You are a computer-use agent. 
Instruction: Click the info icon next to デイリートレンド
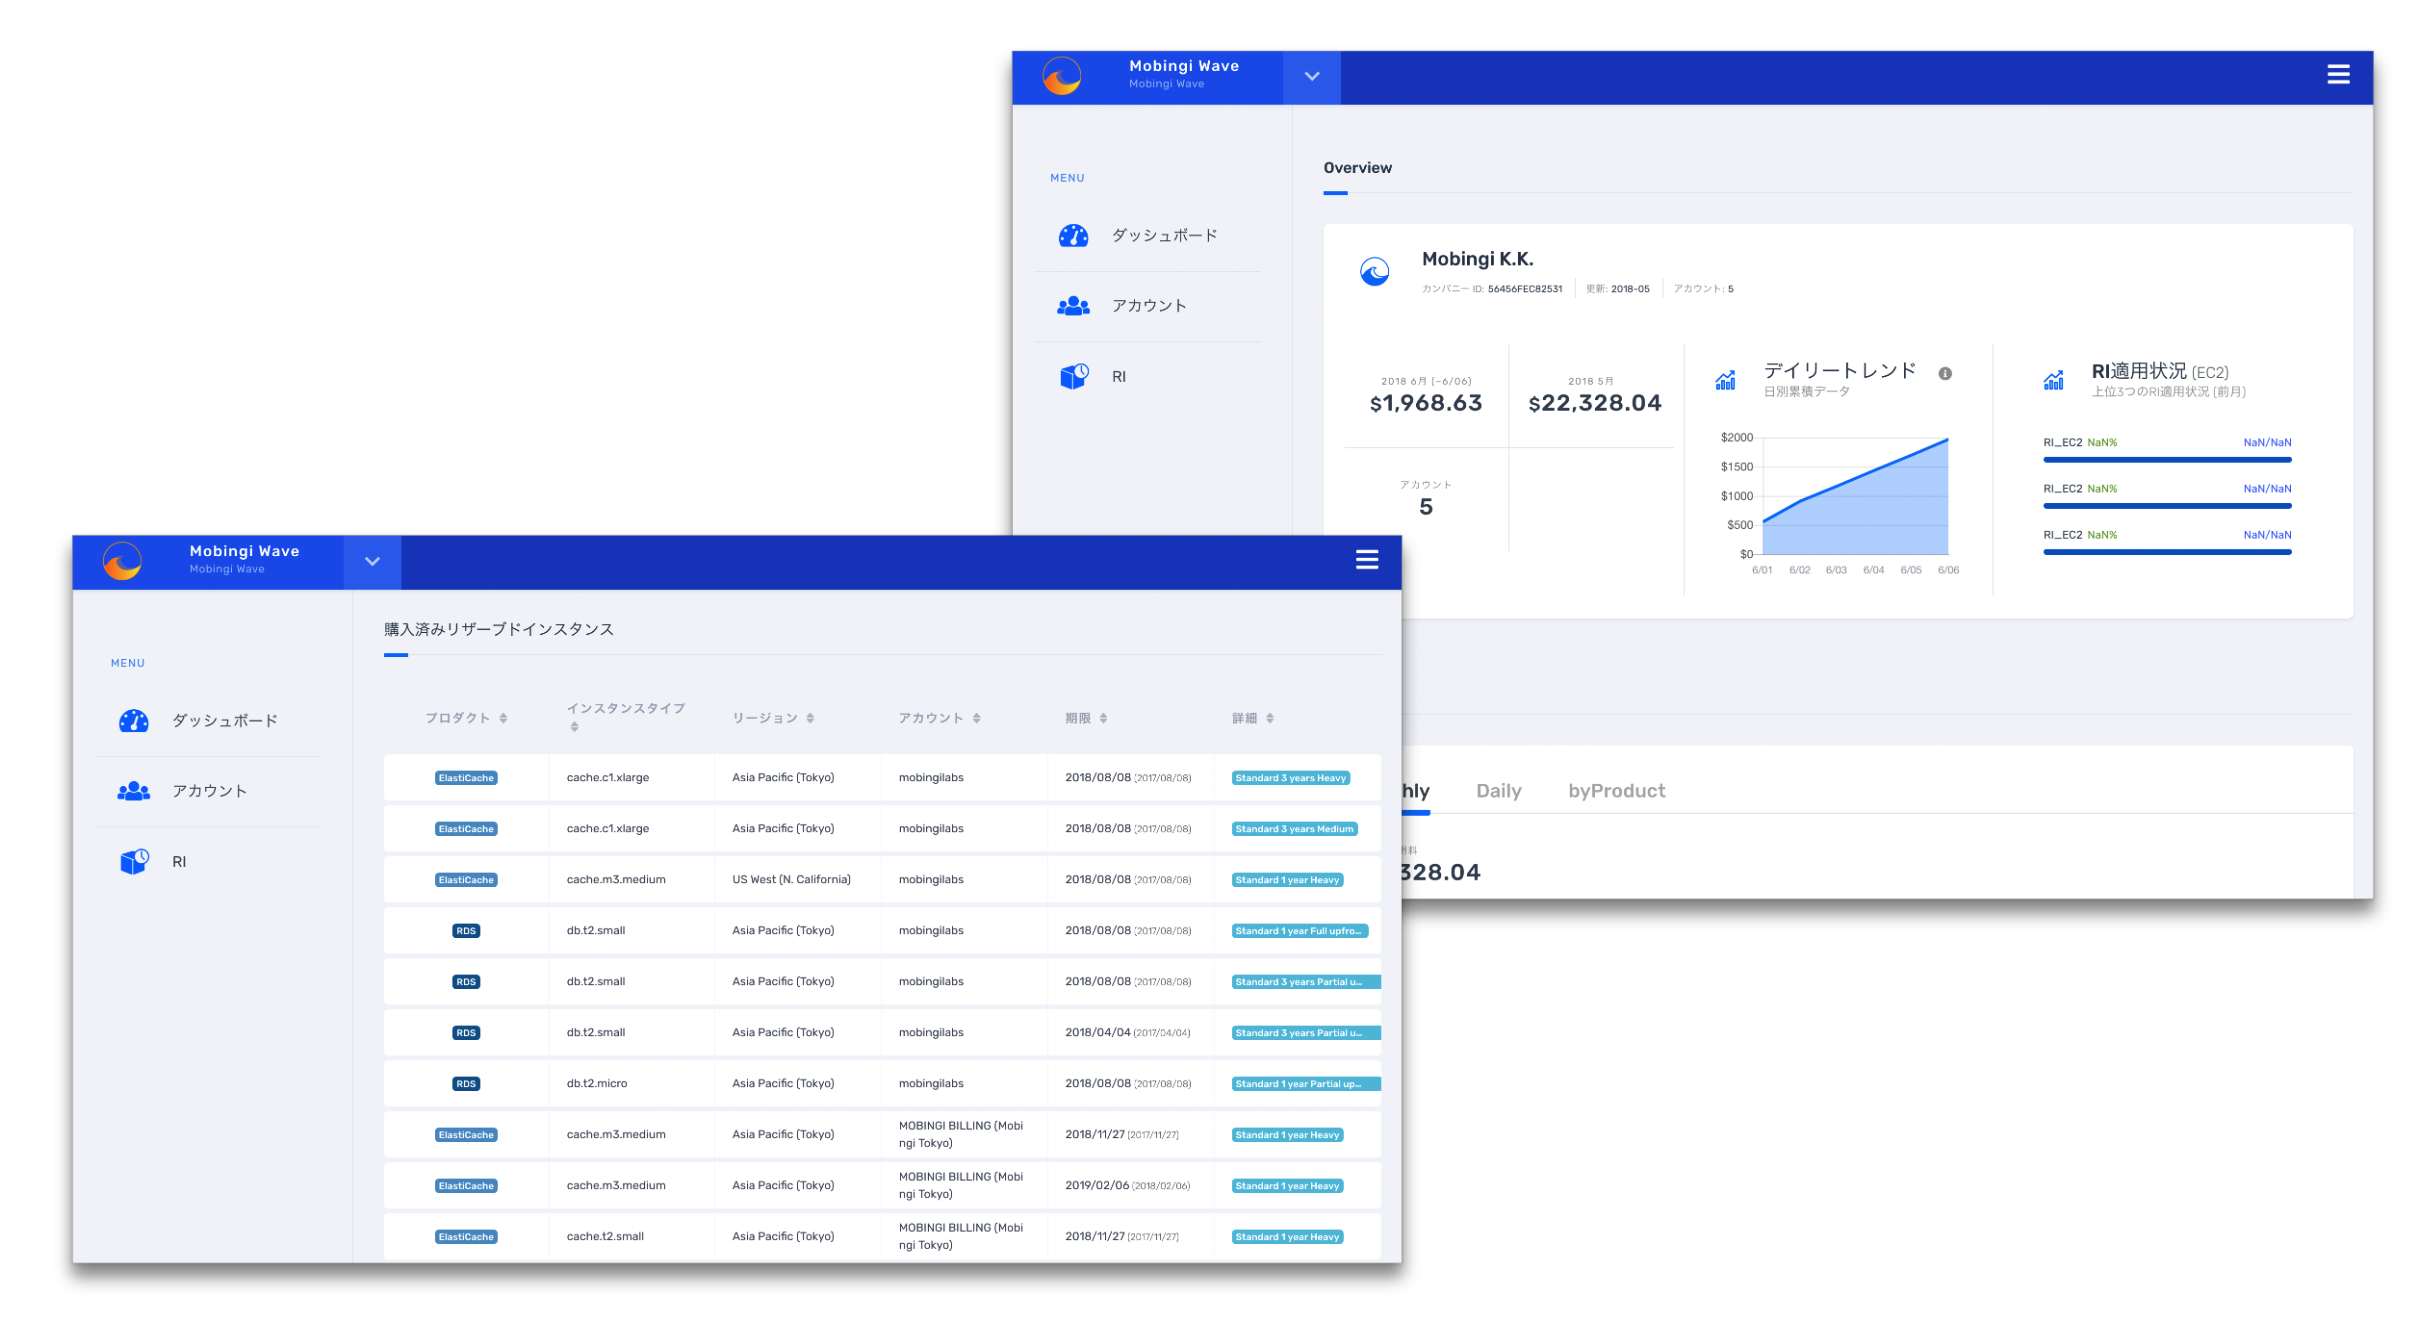1945,374
